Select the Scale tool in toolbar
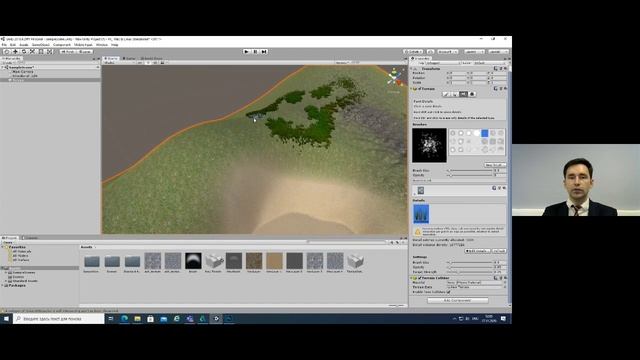Image resolution: width=640 pixels, height=360 pixels. (33, 52)
